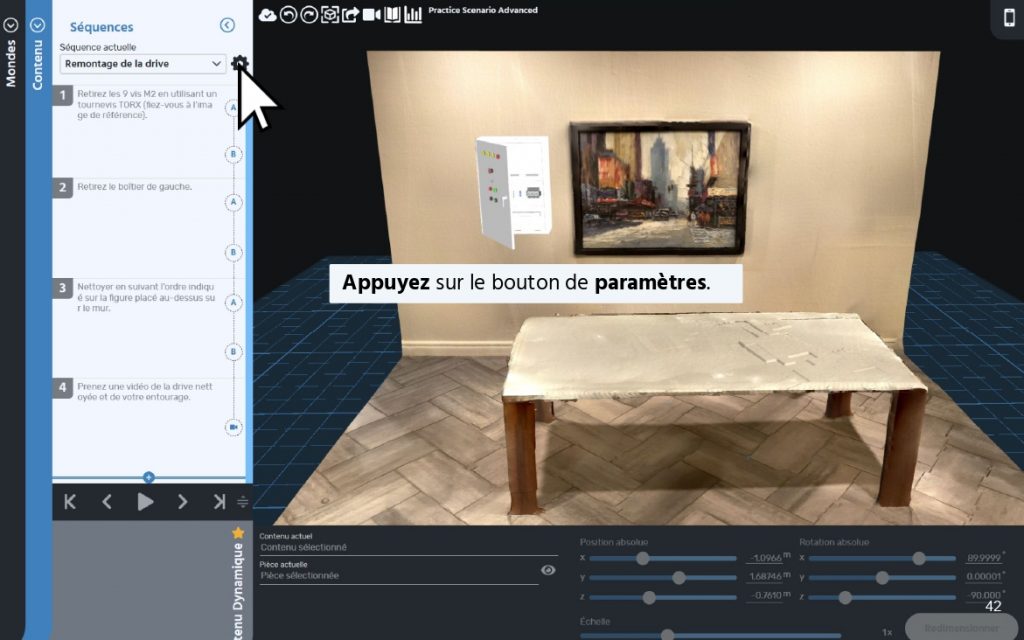Adjust the Rotation absolue z slider

pyautogui.click(x=882, y=598)
